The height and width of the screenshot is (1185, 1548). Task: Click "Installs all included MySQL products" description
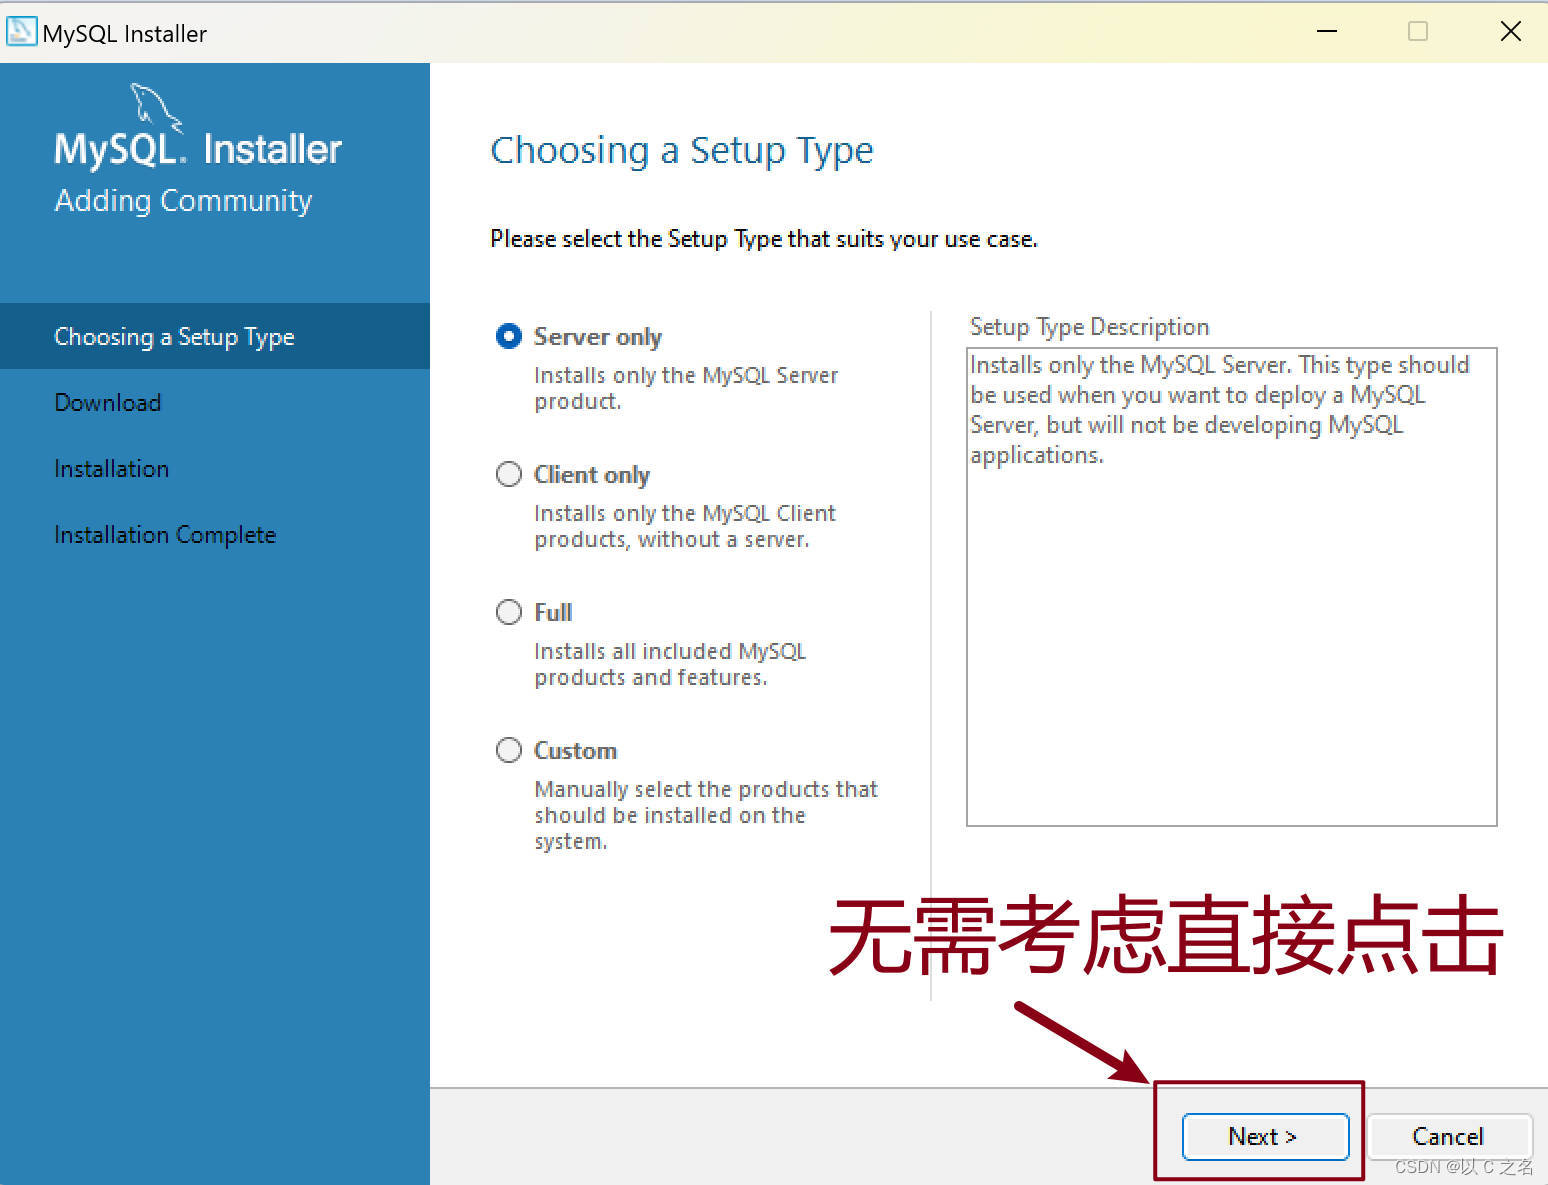pyautogui.click(x=670, y=664)
